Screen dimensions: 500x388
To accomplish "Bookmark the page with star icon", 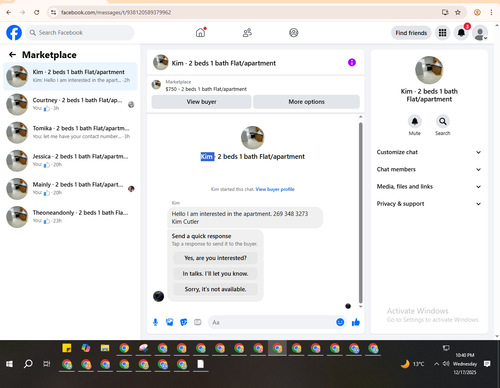I will tap(458, 12).
